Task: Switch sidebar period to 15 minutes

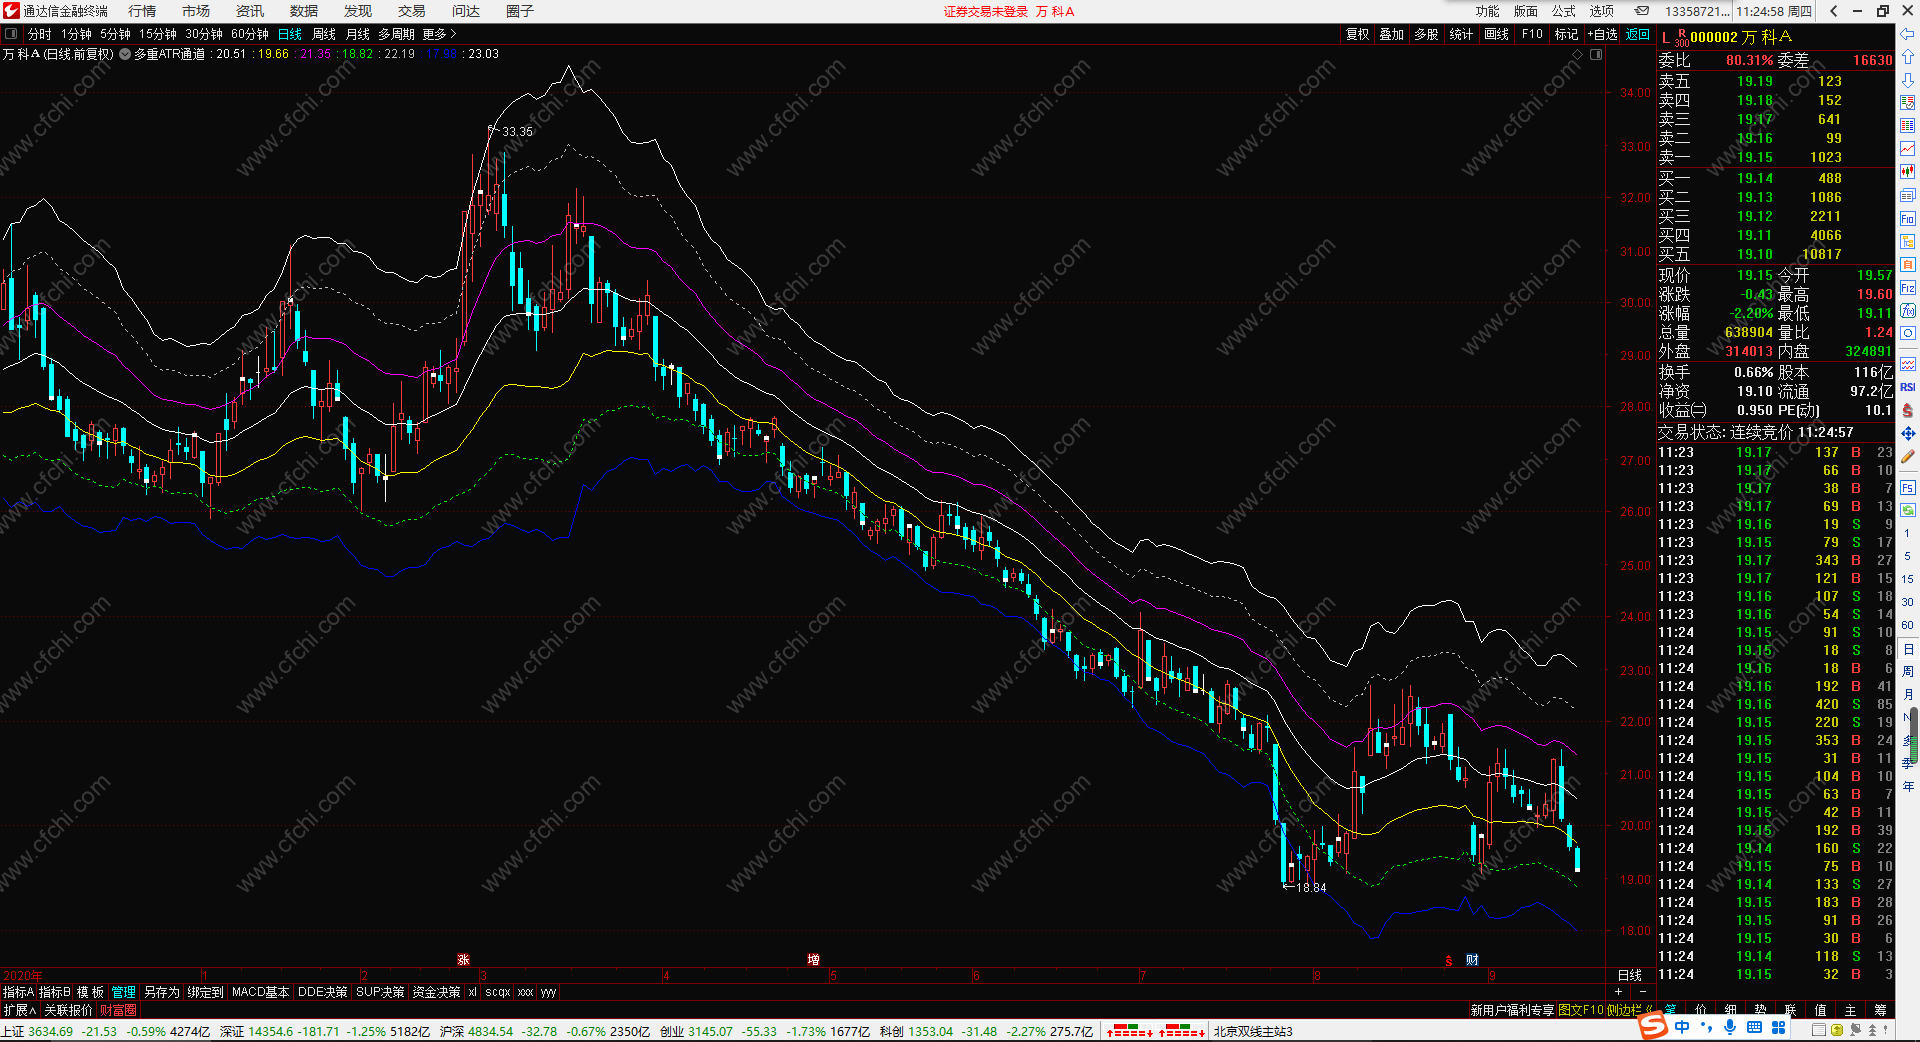Action: tap(1907, 579)
